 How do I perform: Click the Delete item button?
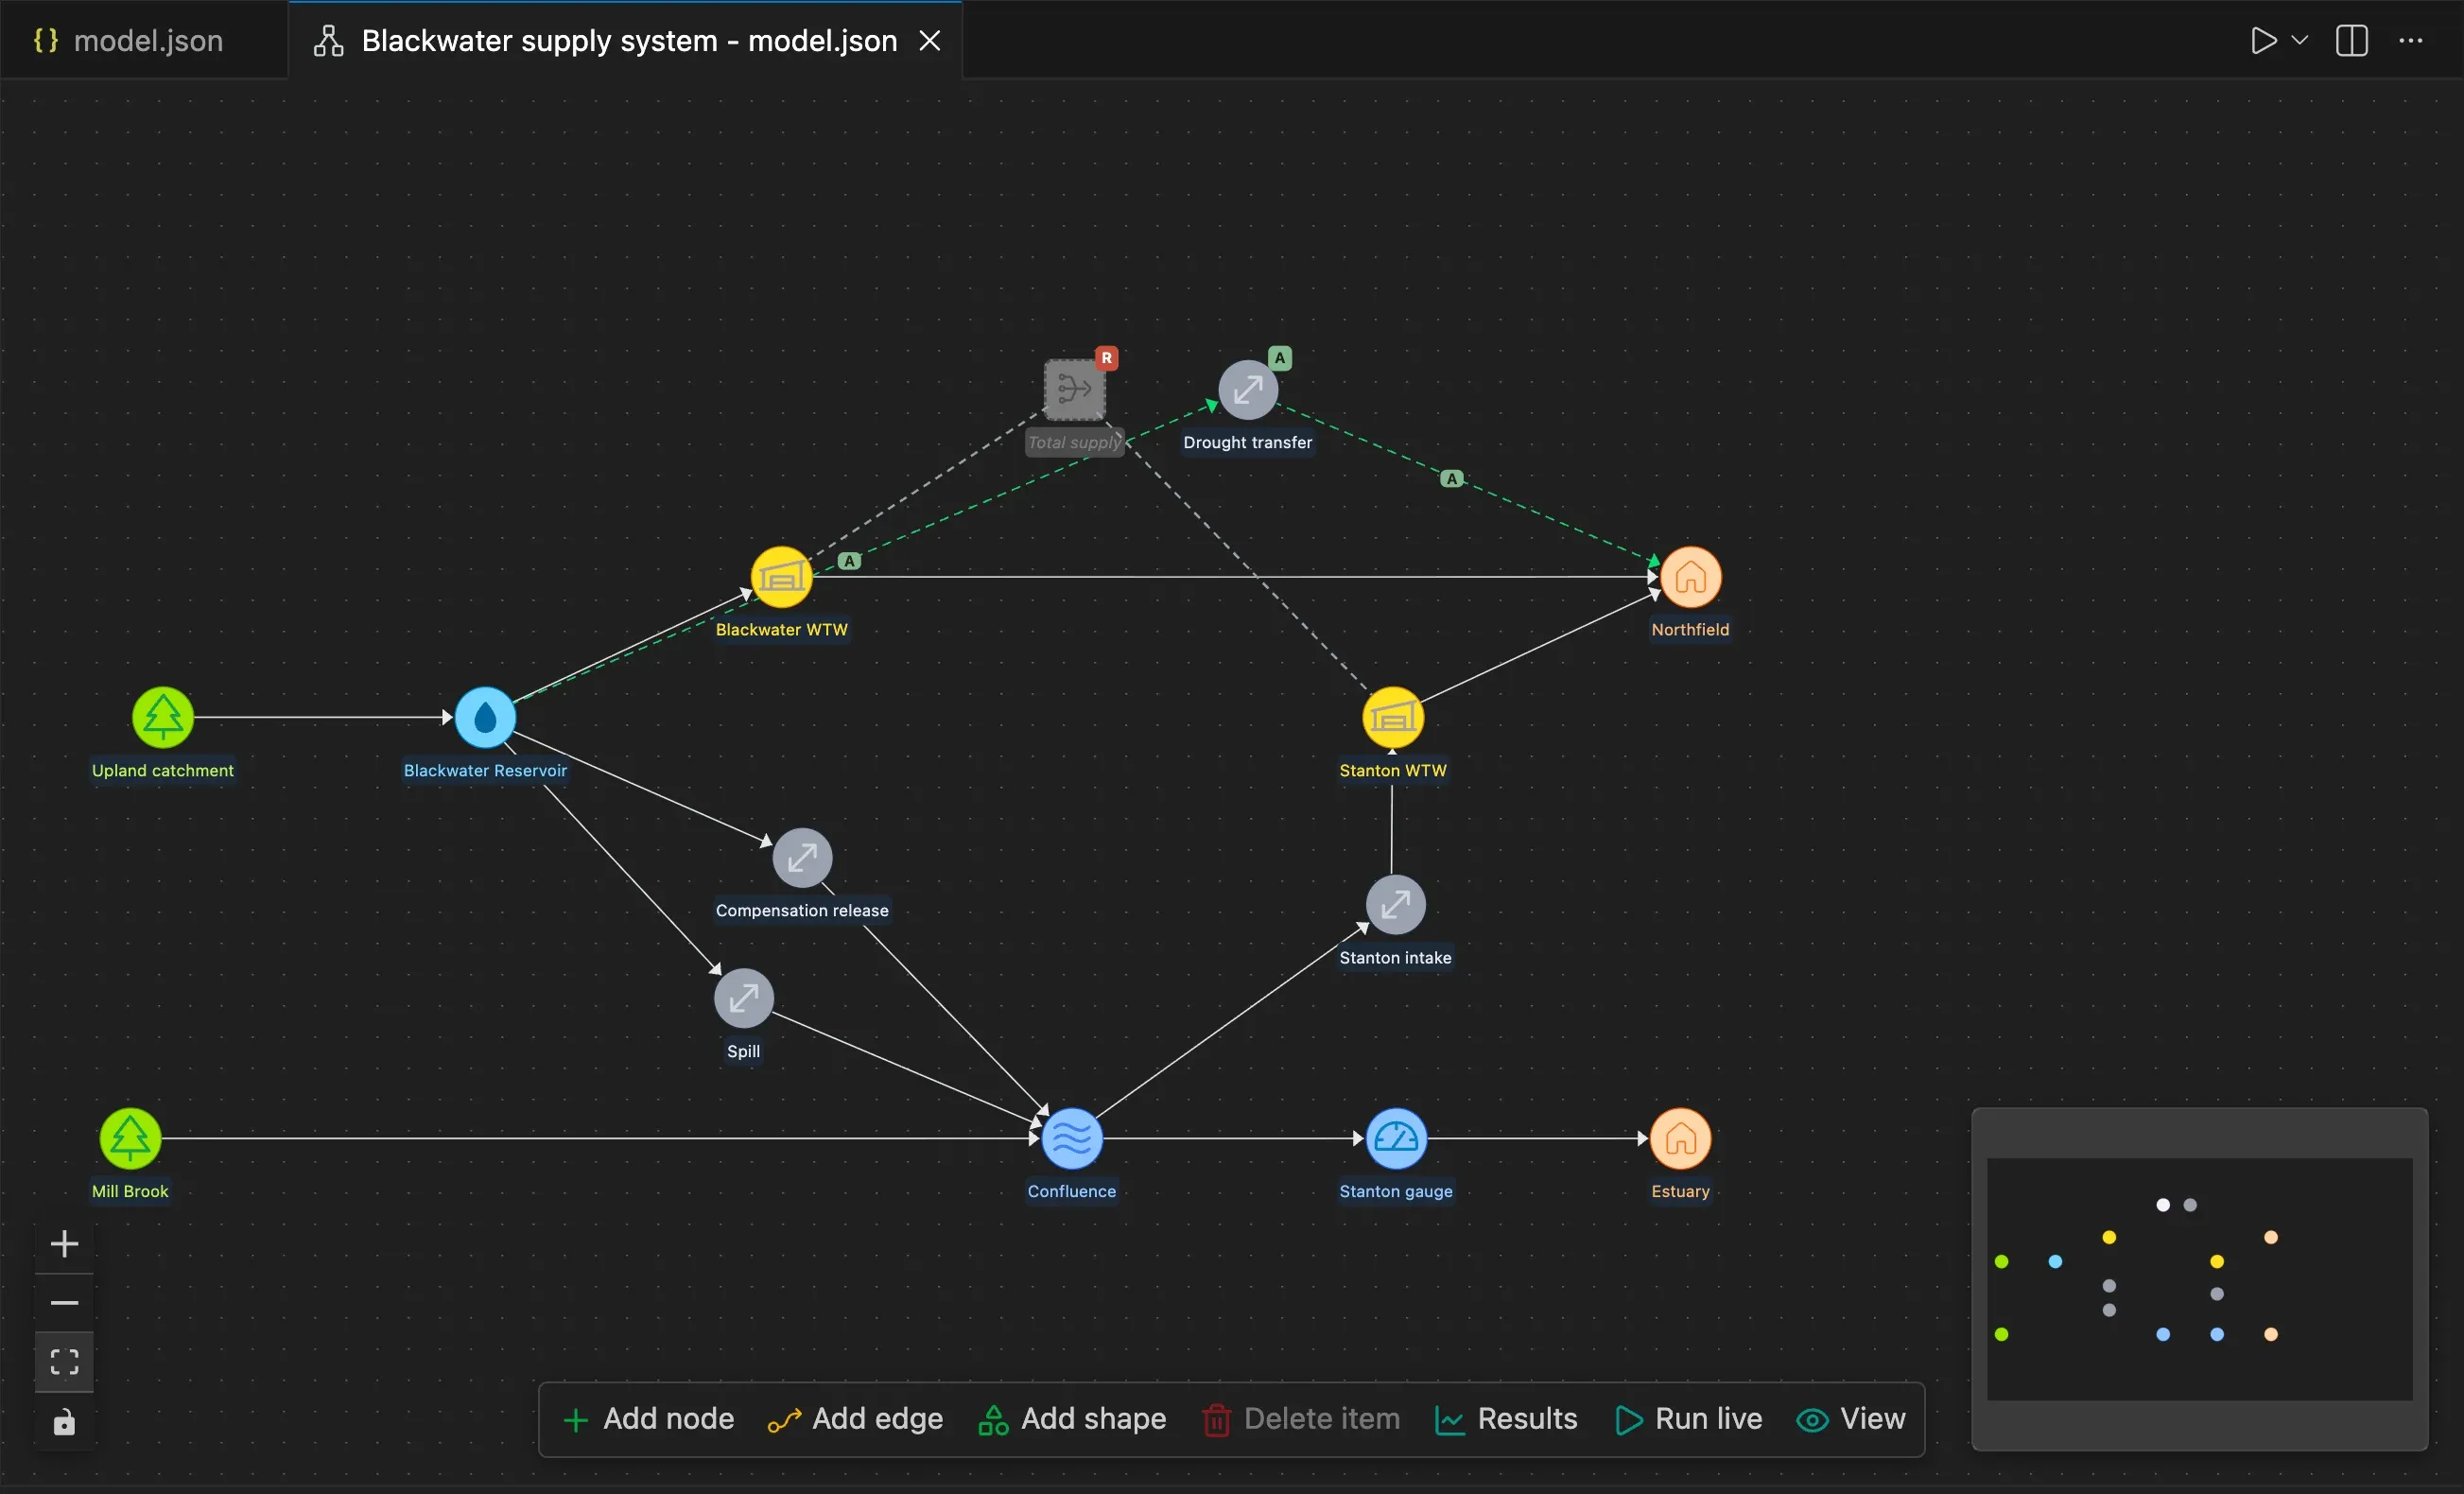(x=1301, y=1419)
